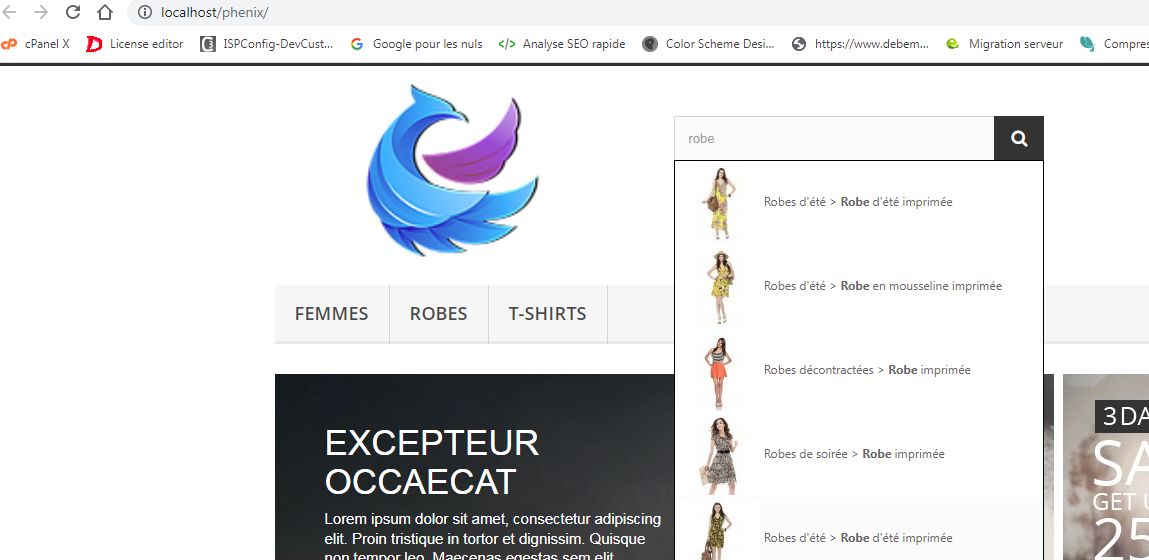Open the debem bookmark with globe icon

(860, 44)
